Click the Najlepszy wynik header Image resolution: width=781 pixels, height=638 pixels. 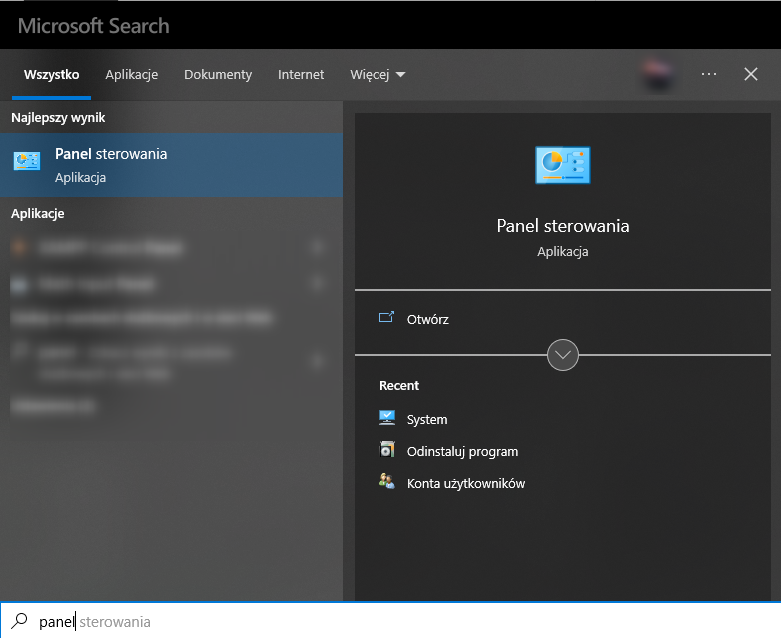pos(58,118)
